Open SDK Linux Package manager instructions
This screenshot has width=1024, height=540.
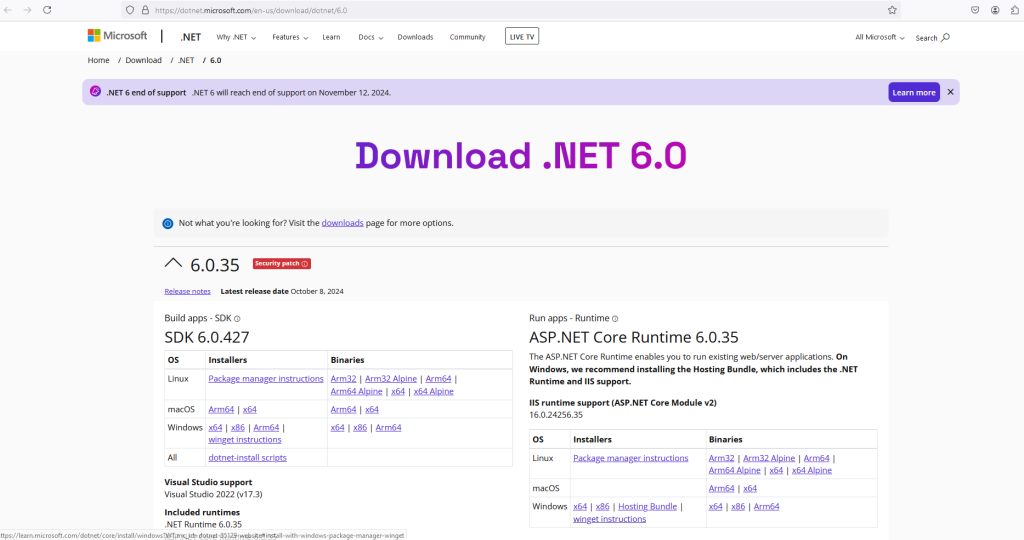pos(266,379)
